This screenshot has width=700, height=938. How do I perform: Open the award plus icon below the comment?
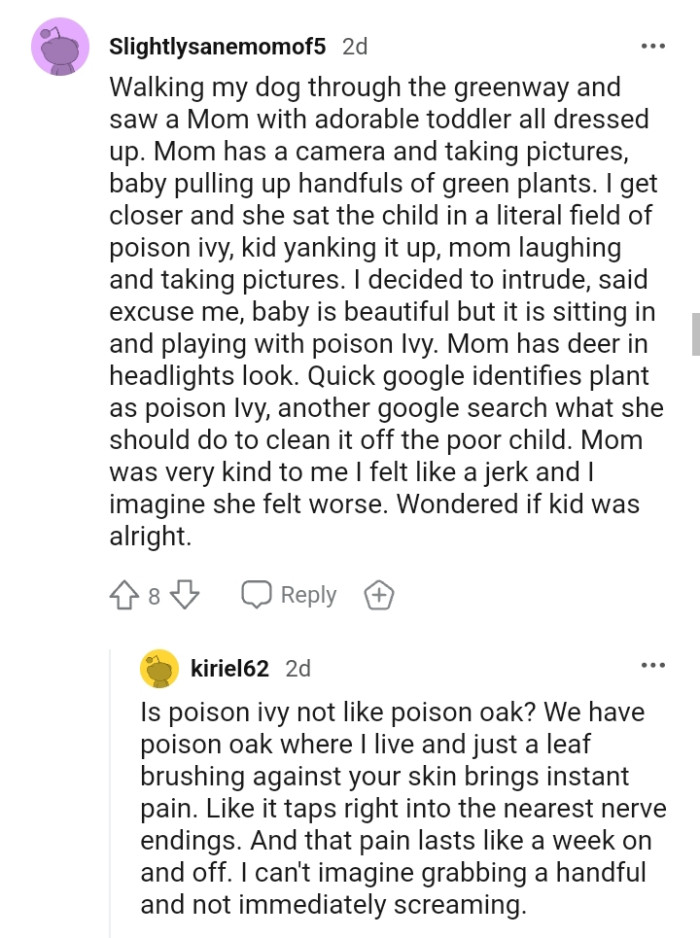378,594
